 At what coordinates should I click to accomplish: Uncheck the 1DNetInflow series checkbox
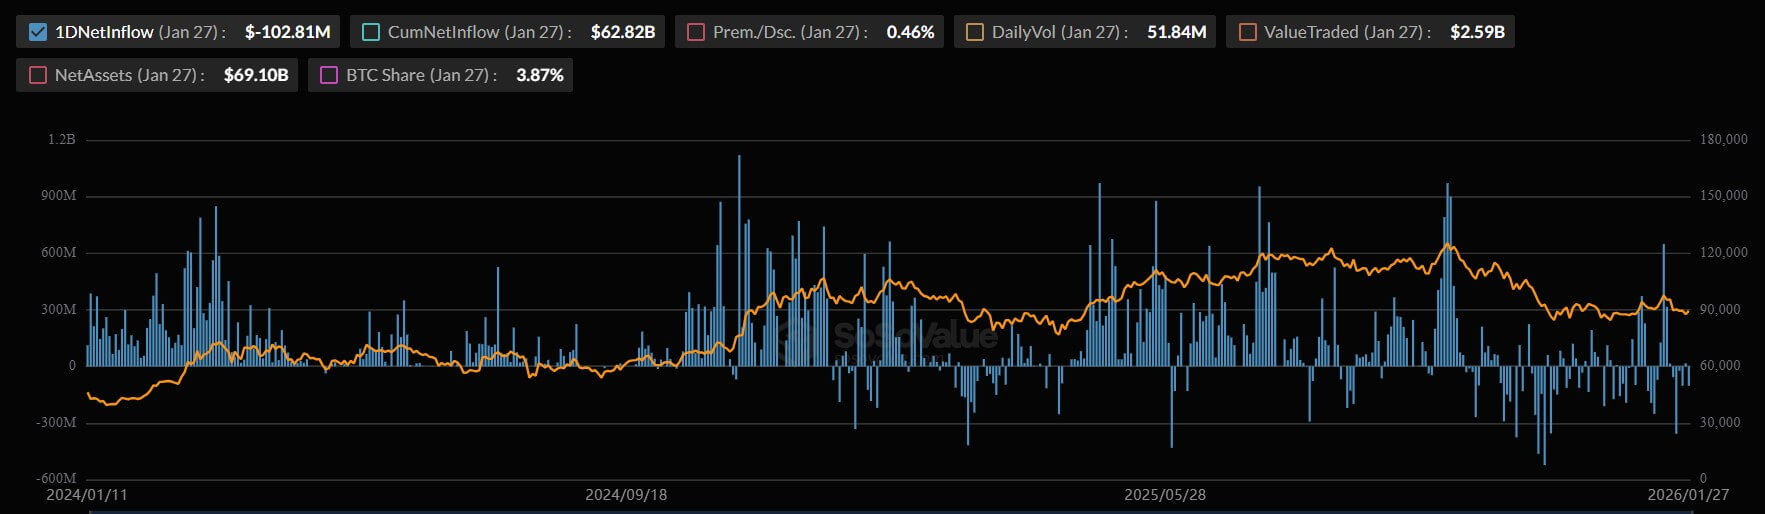pyautogui.click(x=38, y=32)
